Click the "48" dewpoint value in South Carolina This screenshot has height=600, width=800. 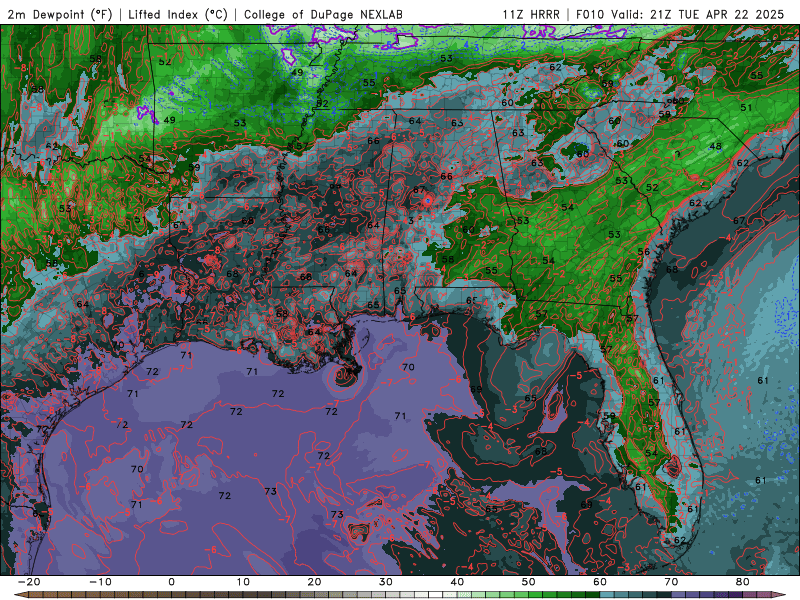(716, 146)
